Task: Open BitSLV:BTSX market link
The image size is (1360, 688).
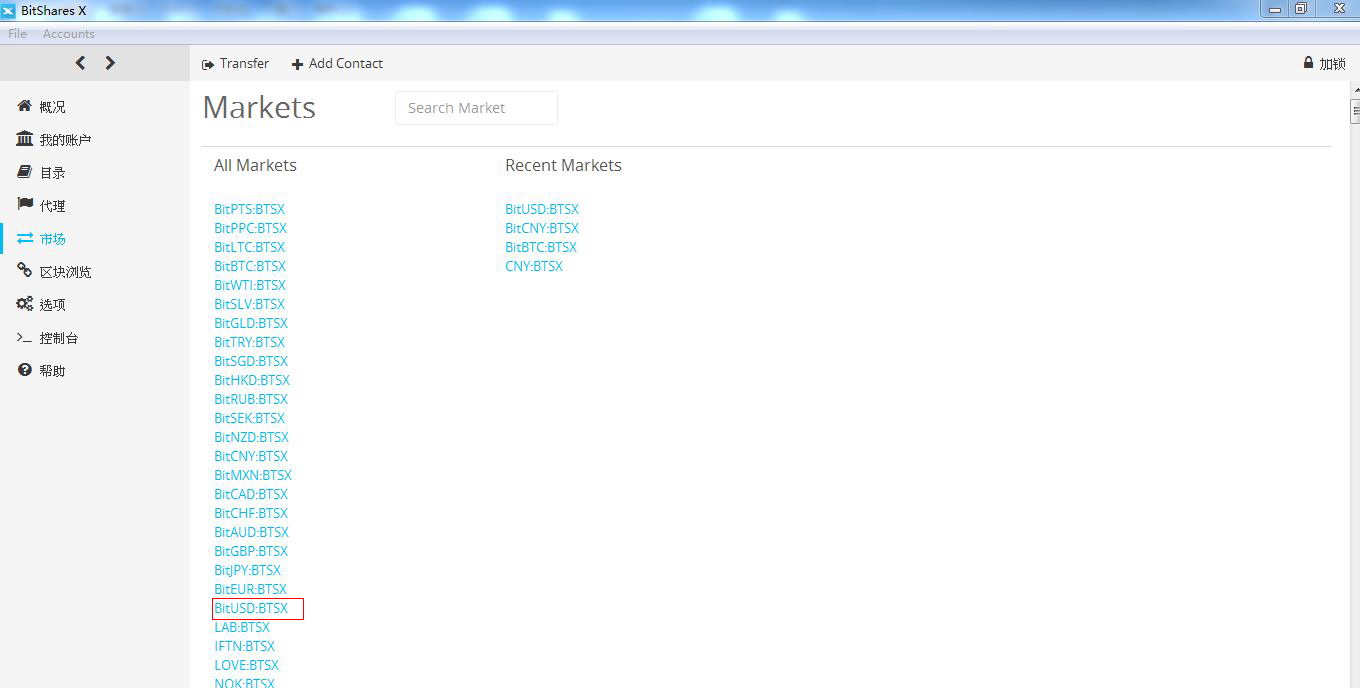Action: coord(249,304)
